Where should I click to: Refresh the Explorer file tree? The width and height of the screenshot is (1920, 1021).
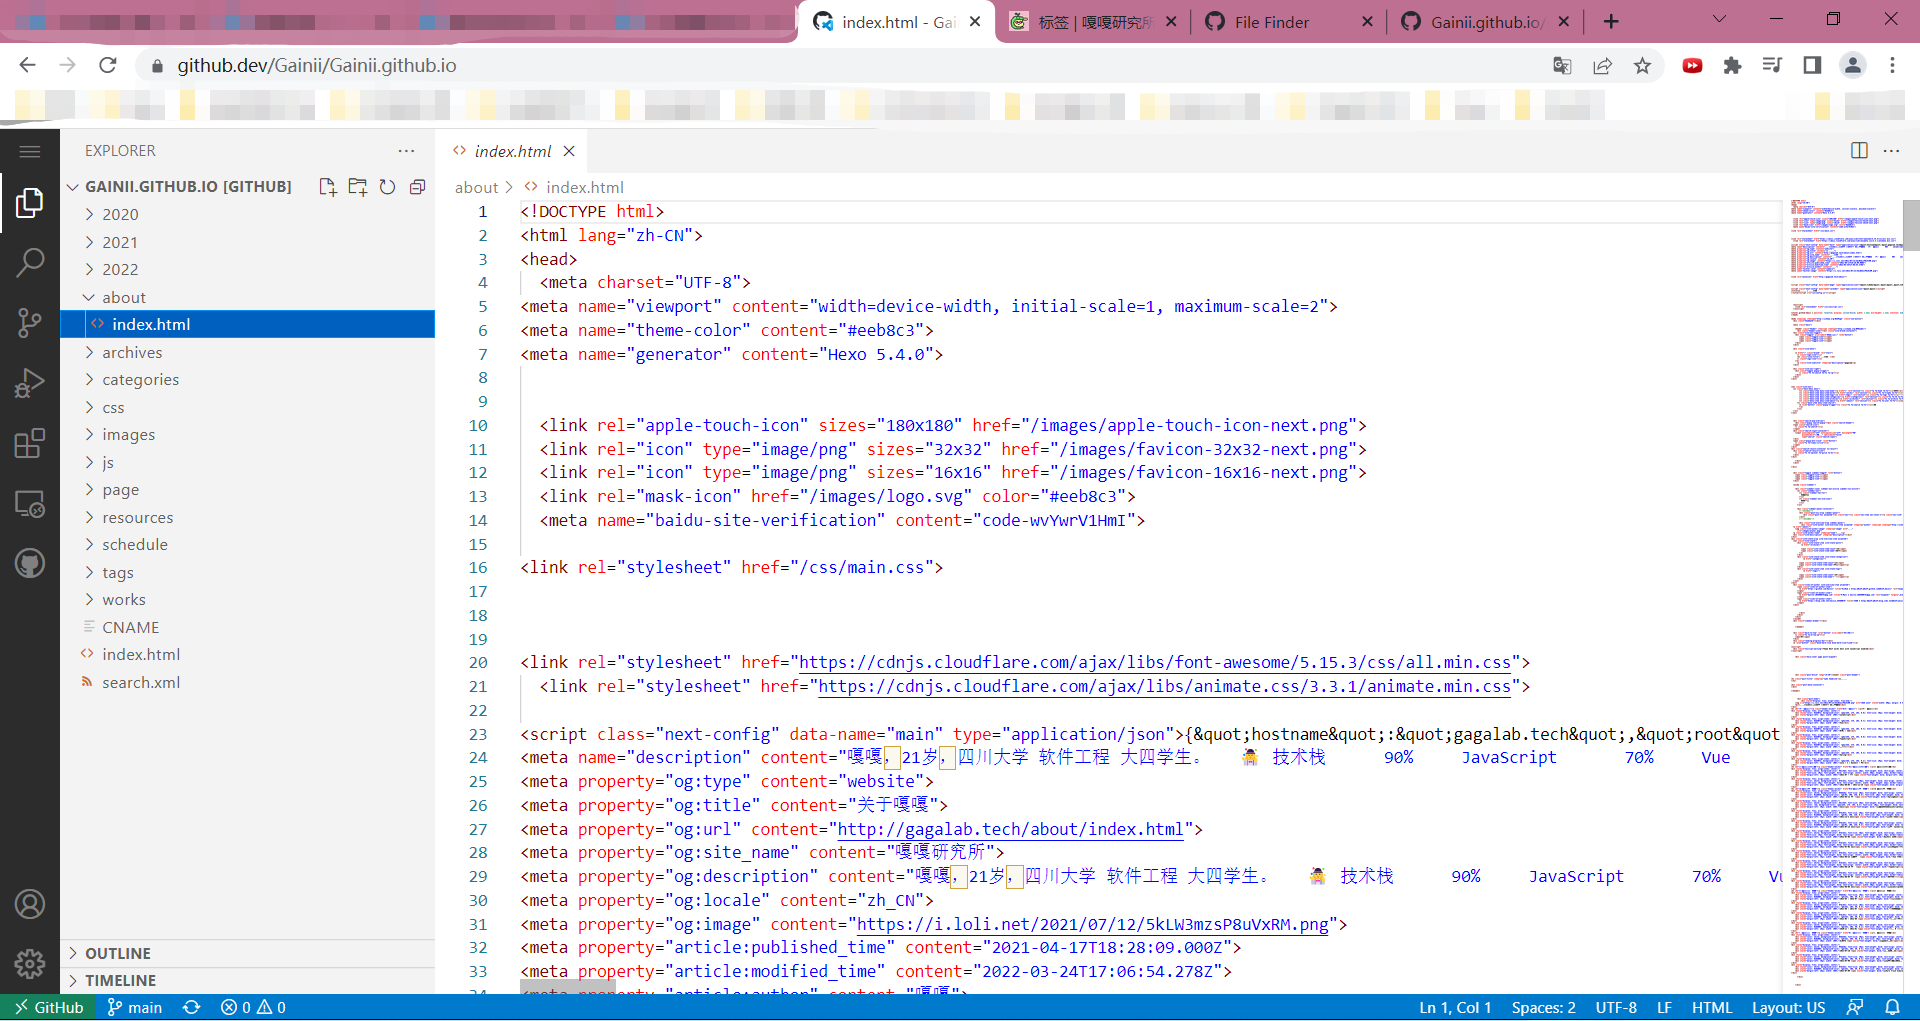point(387,187)
